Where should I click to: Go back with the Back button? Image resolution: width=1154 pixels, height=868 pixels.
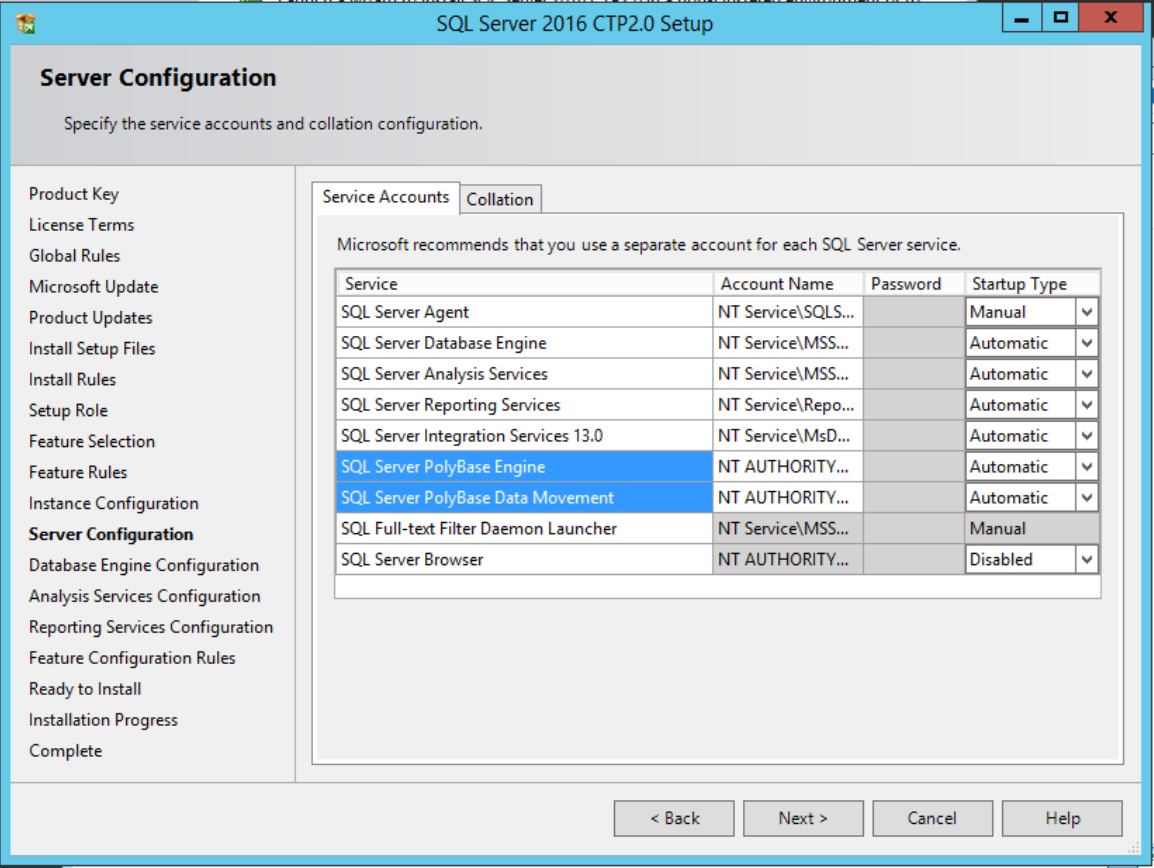tap(674, 819)
